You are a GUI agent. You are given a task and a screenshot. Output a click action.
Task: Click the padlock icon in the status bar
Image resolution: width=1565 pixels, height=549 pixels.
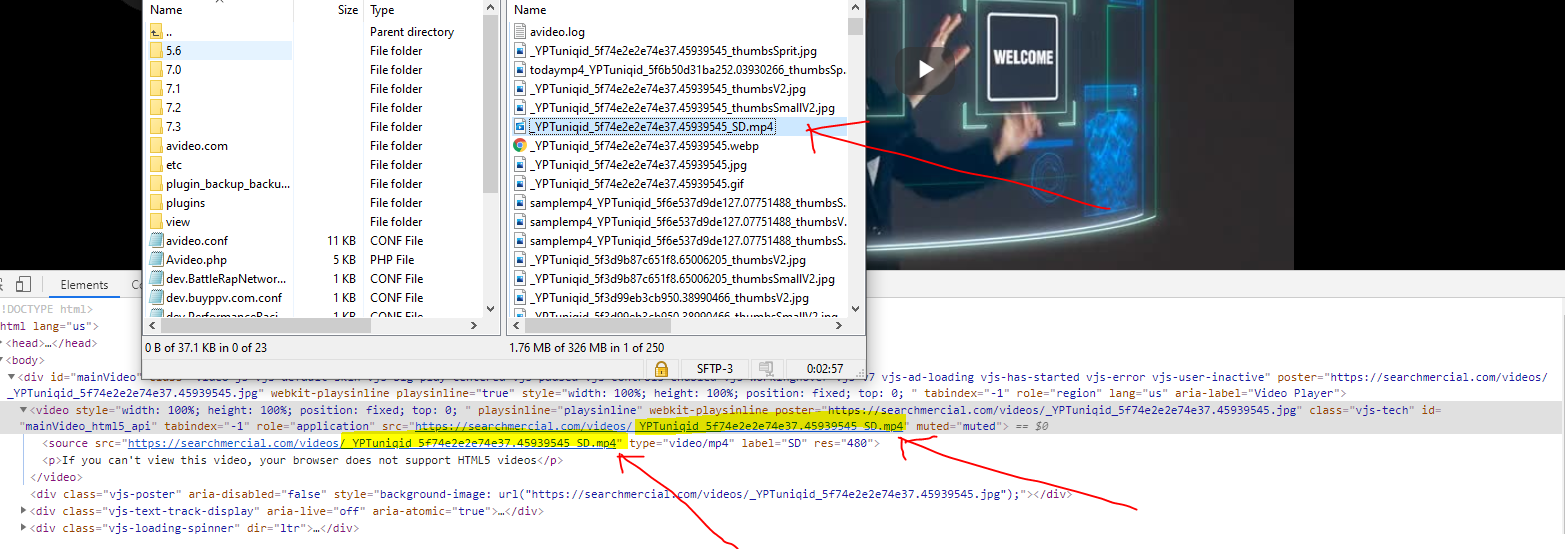661,369
